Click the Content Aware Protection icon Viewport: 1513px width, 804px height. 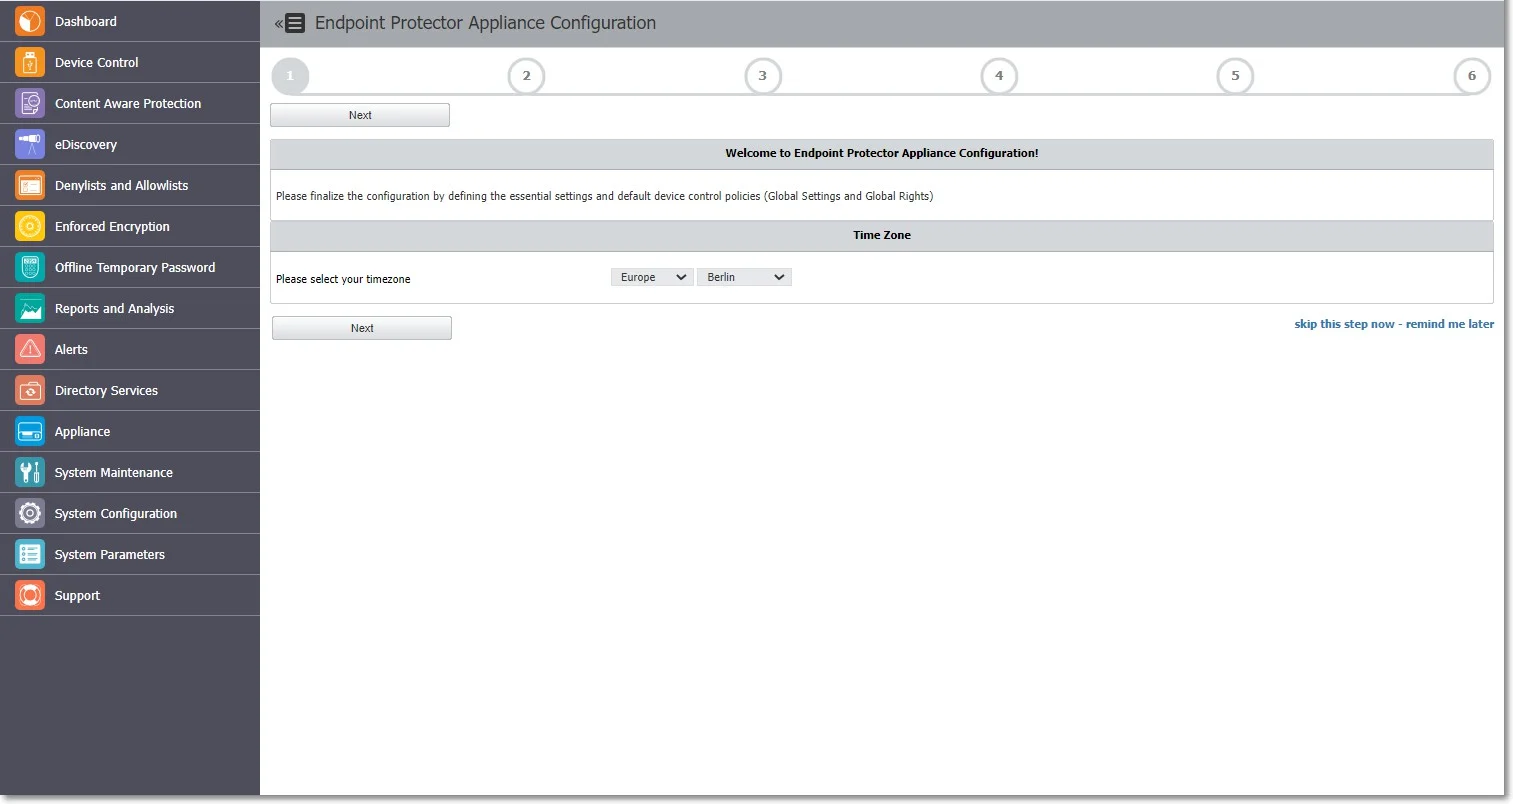pyautogui.click(x=30, y=103)
